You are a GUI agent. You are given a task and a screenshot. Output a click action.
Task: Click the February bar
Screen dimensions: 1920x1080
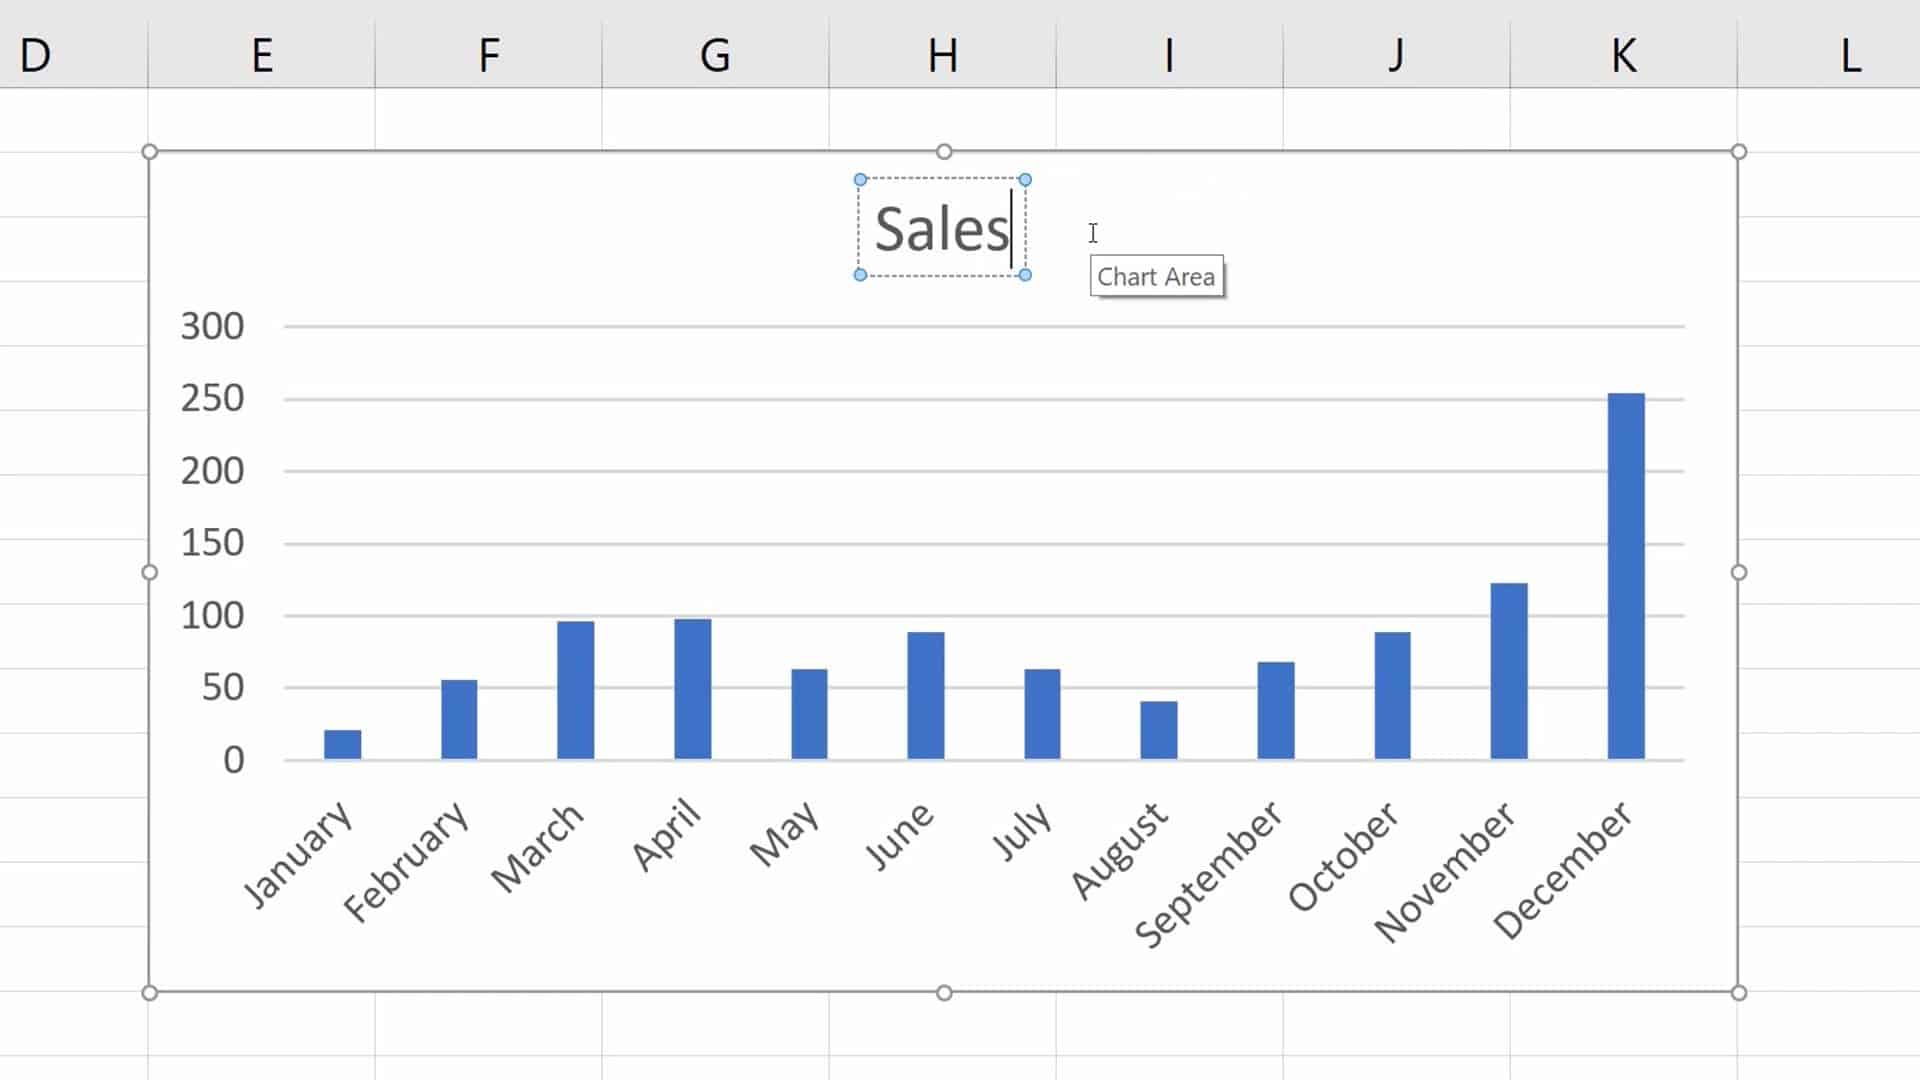[x=459, y=720]
